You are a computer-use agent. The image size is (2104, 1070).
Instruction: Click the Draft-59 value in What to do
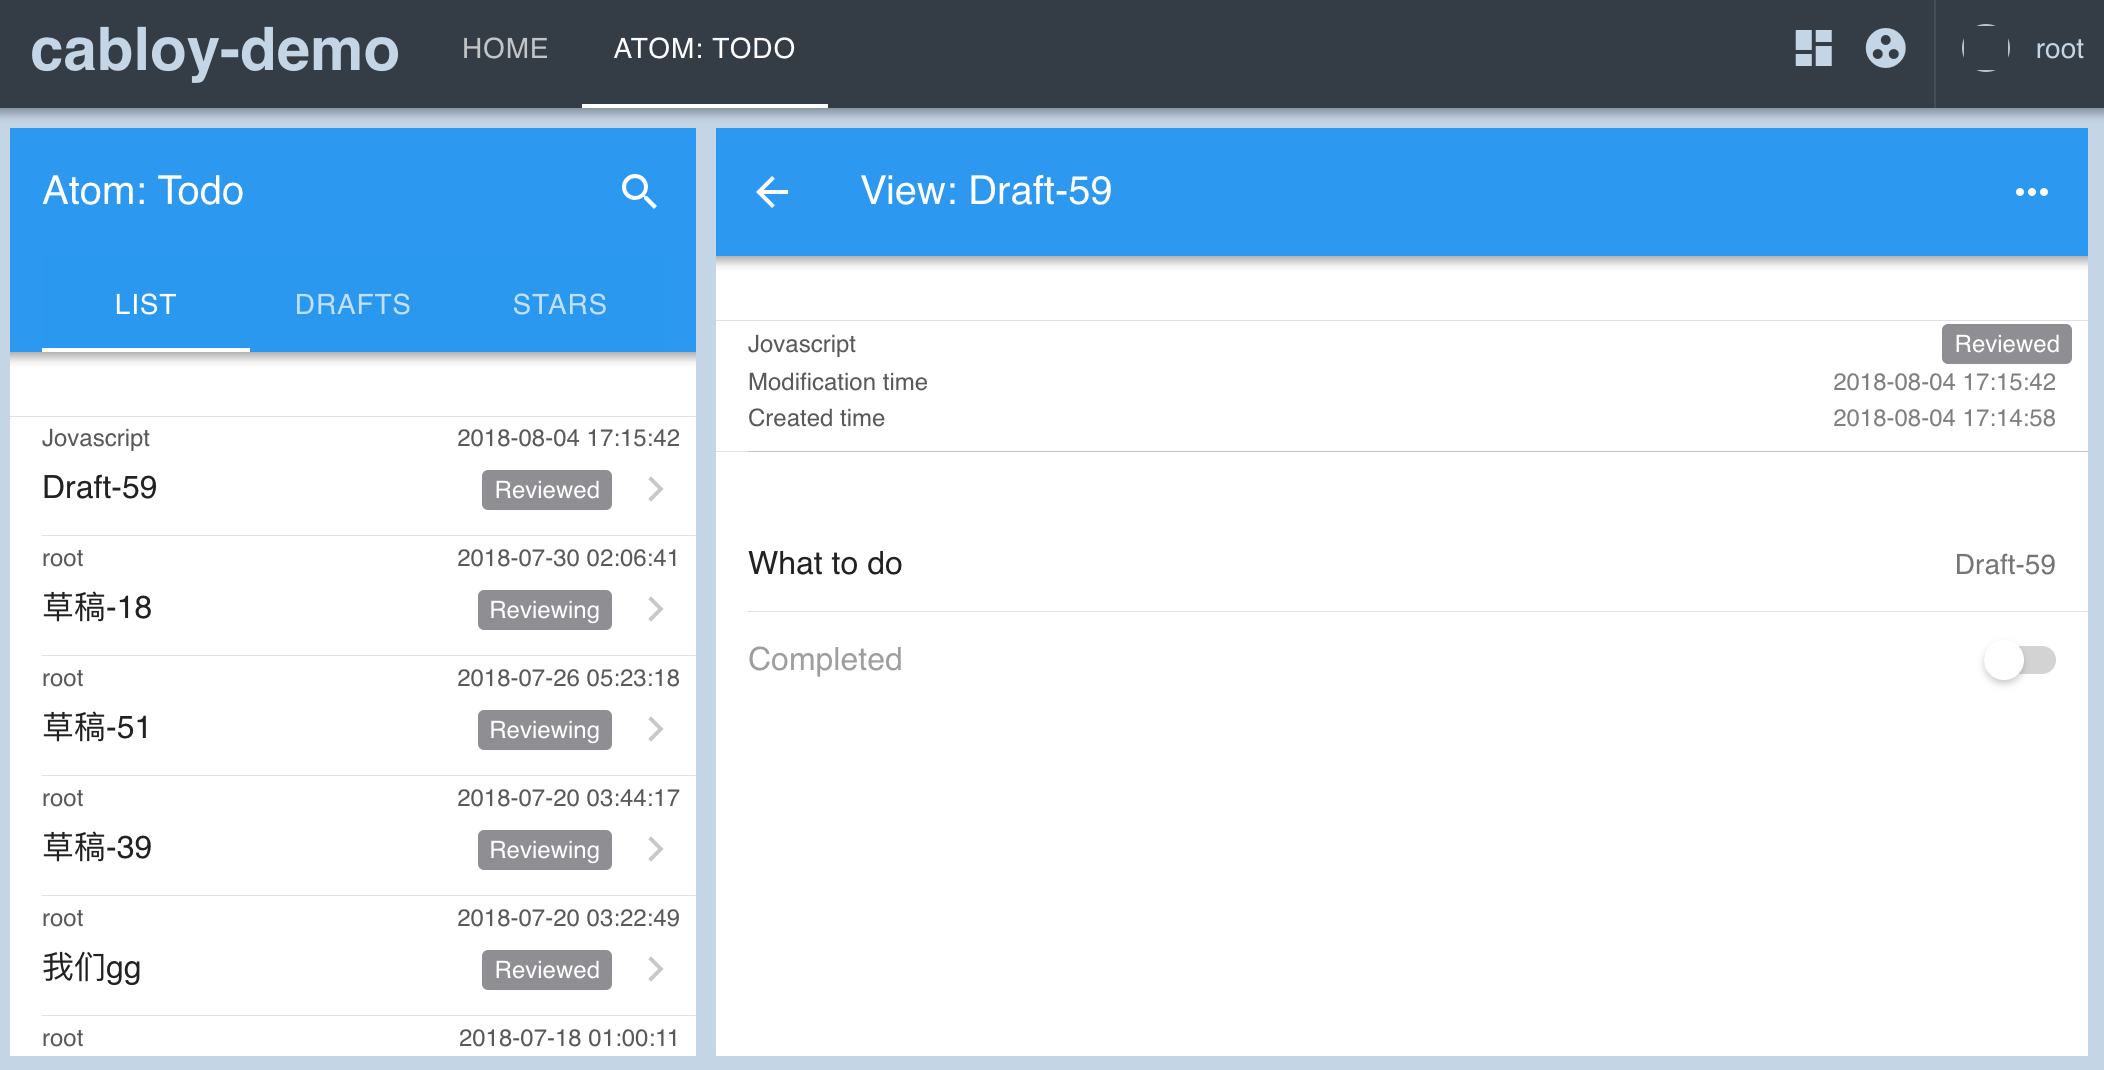(2005, 564)
